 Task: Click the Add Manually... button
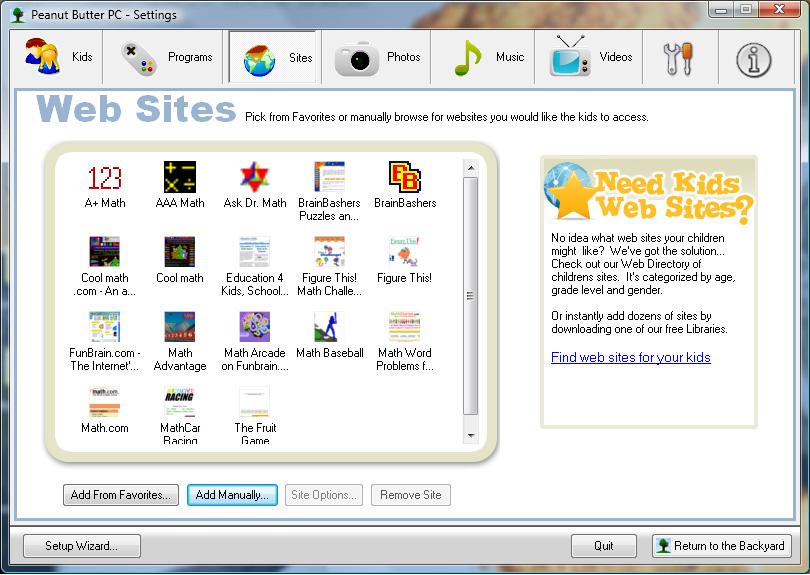(x=232, y=495)
